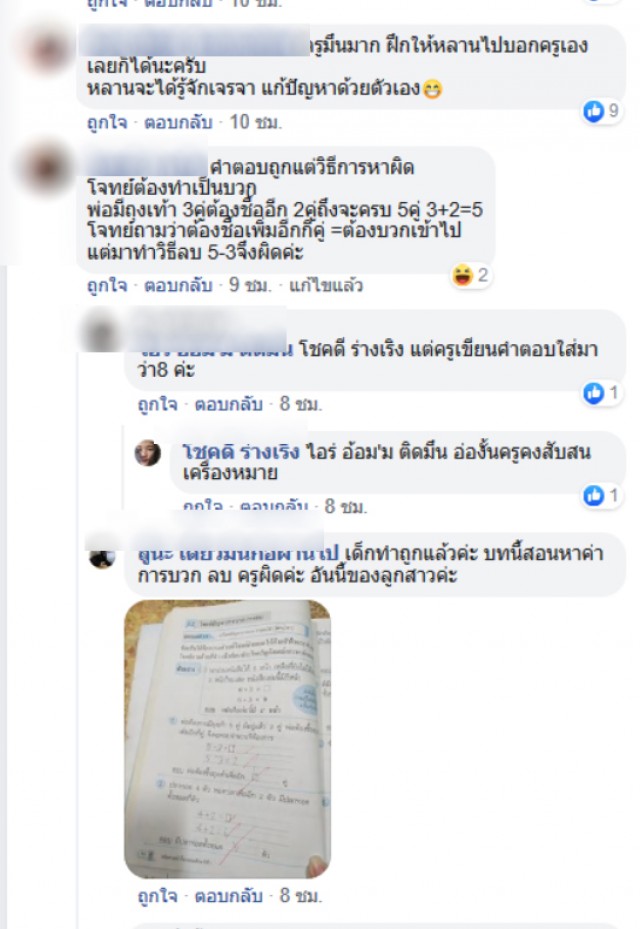Screen dimensions: 640x929
Task: Open the workbook photo attachment
Action: 228,739
